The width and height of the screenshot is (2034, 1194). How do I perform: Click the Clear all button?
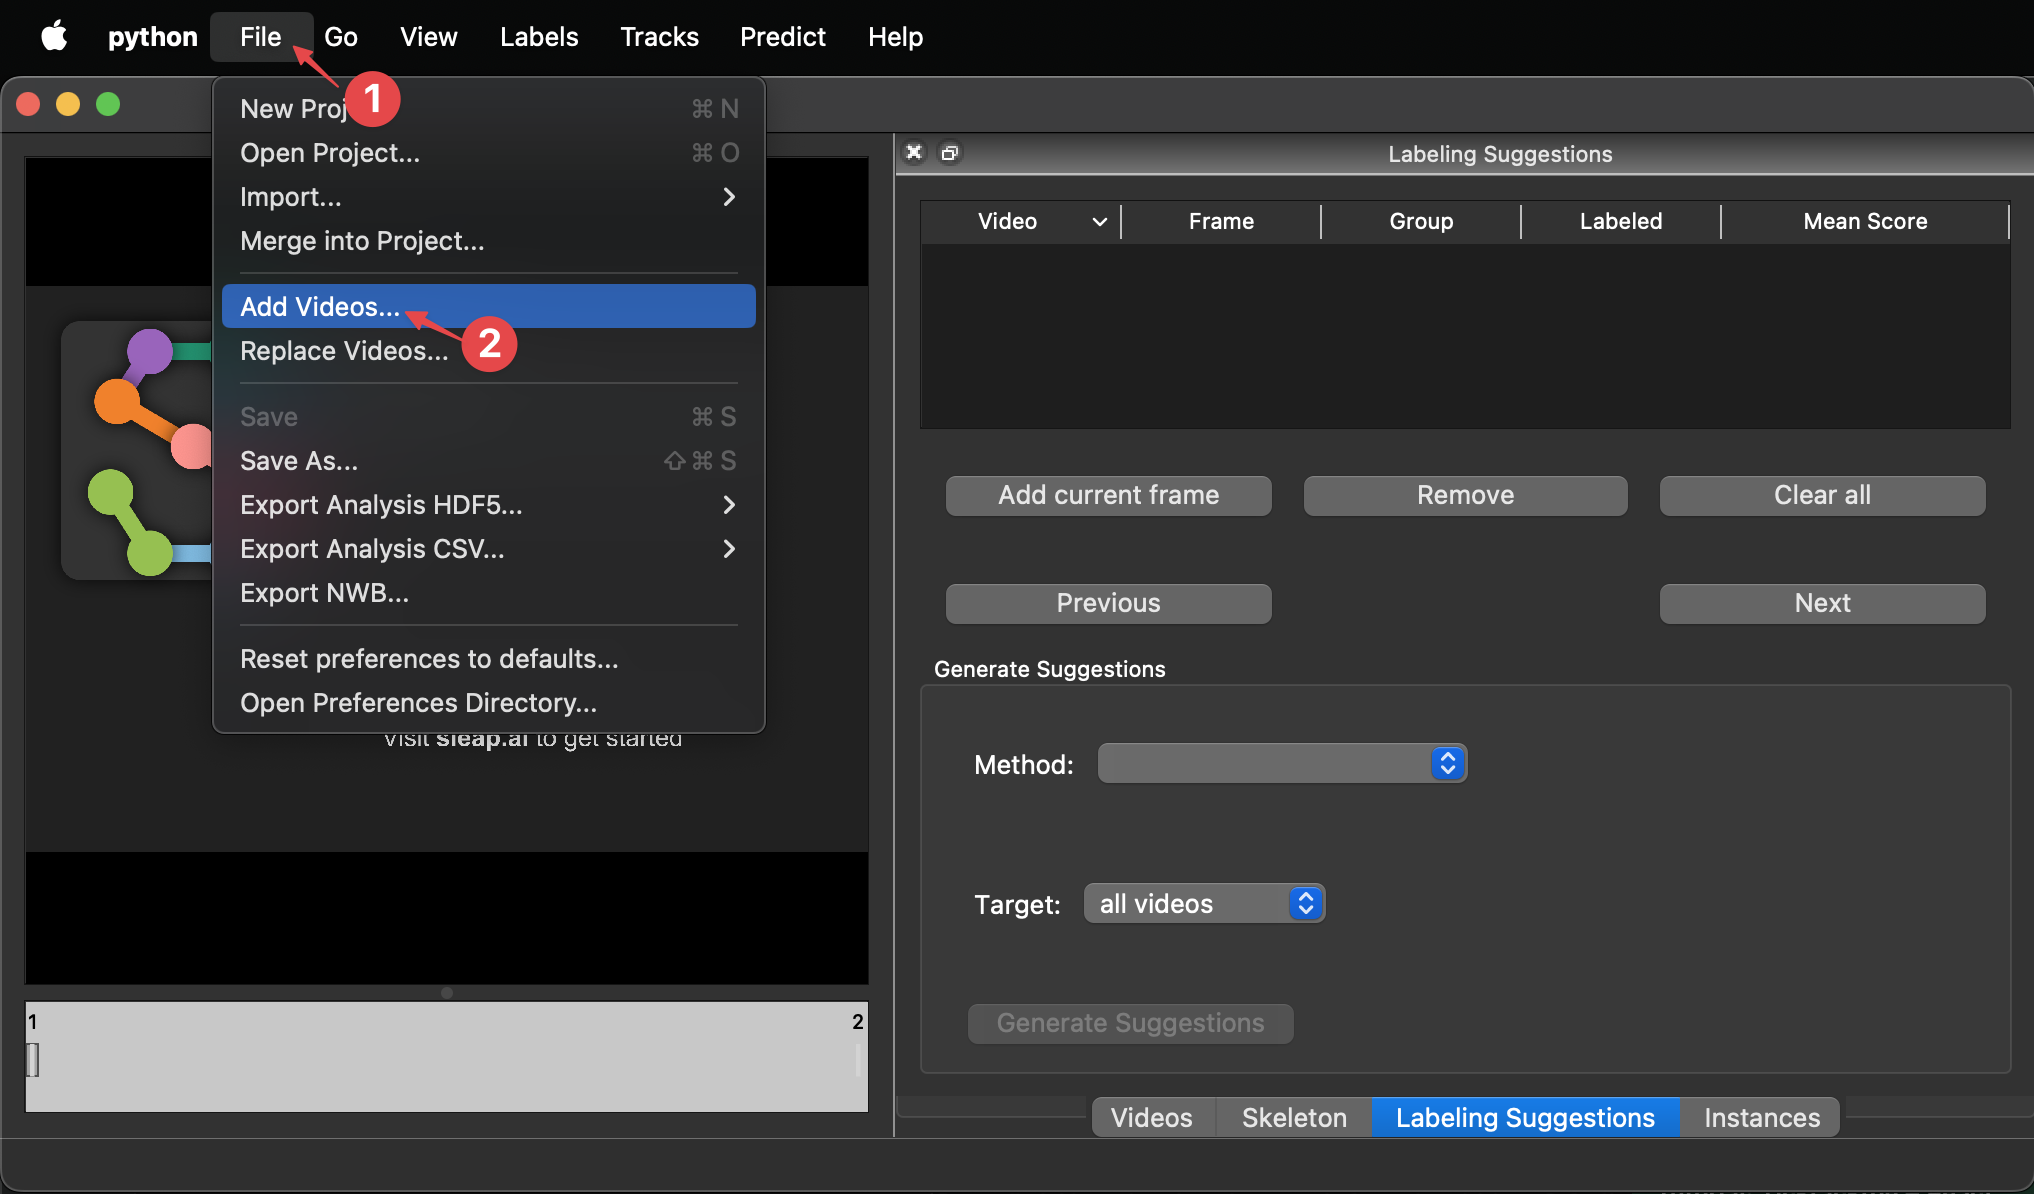click(x=1821, y=495)
